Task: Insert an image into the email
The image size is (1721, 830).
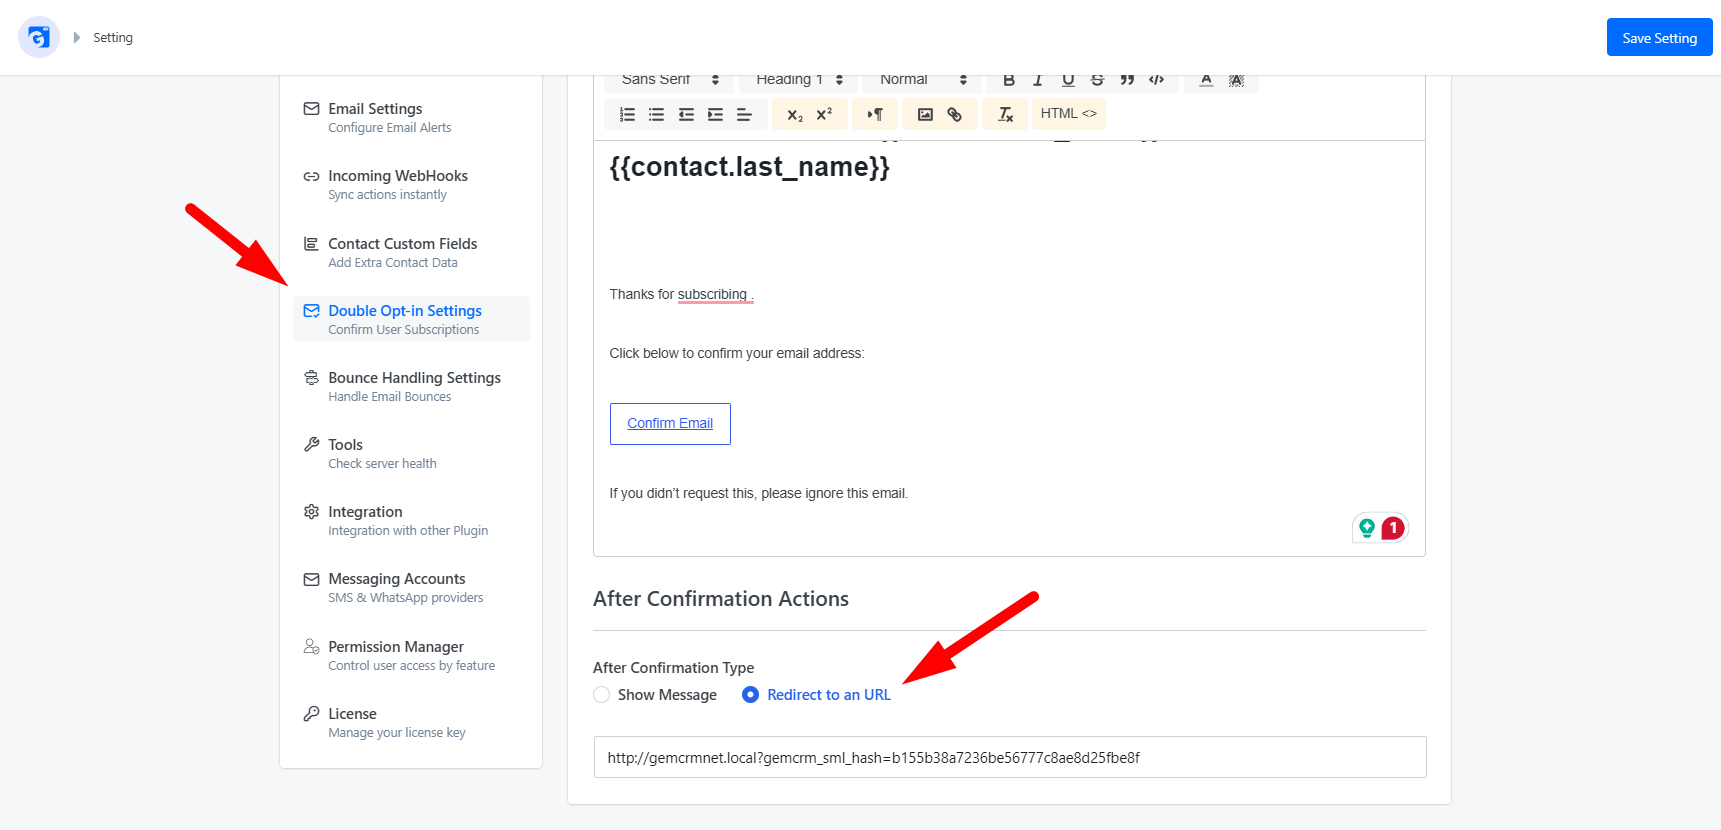Action: coord(925,114)
